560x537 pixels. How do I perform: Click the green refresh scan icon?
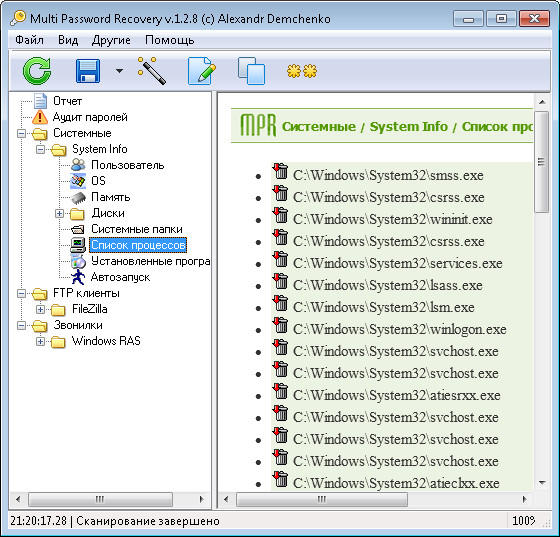coord(37,71)
